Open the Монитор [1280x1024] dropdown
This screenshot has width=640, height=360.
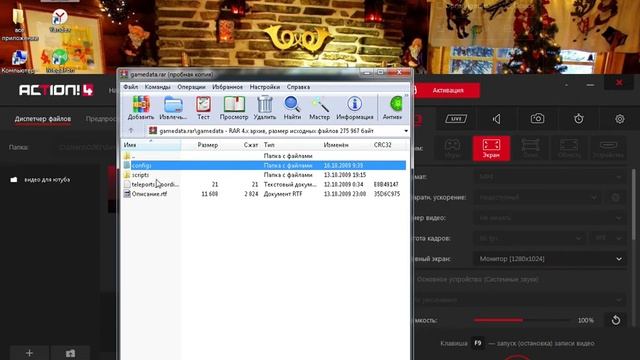550,259
